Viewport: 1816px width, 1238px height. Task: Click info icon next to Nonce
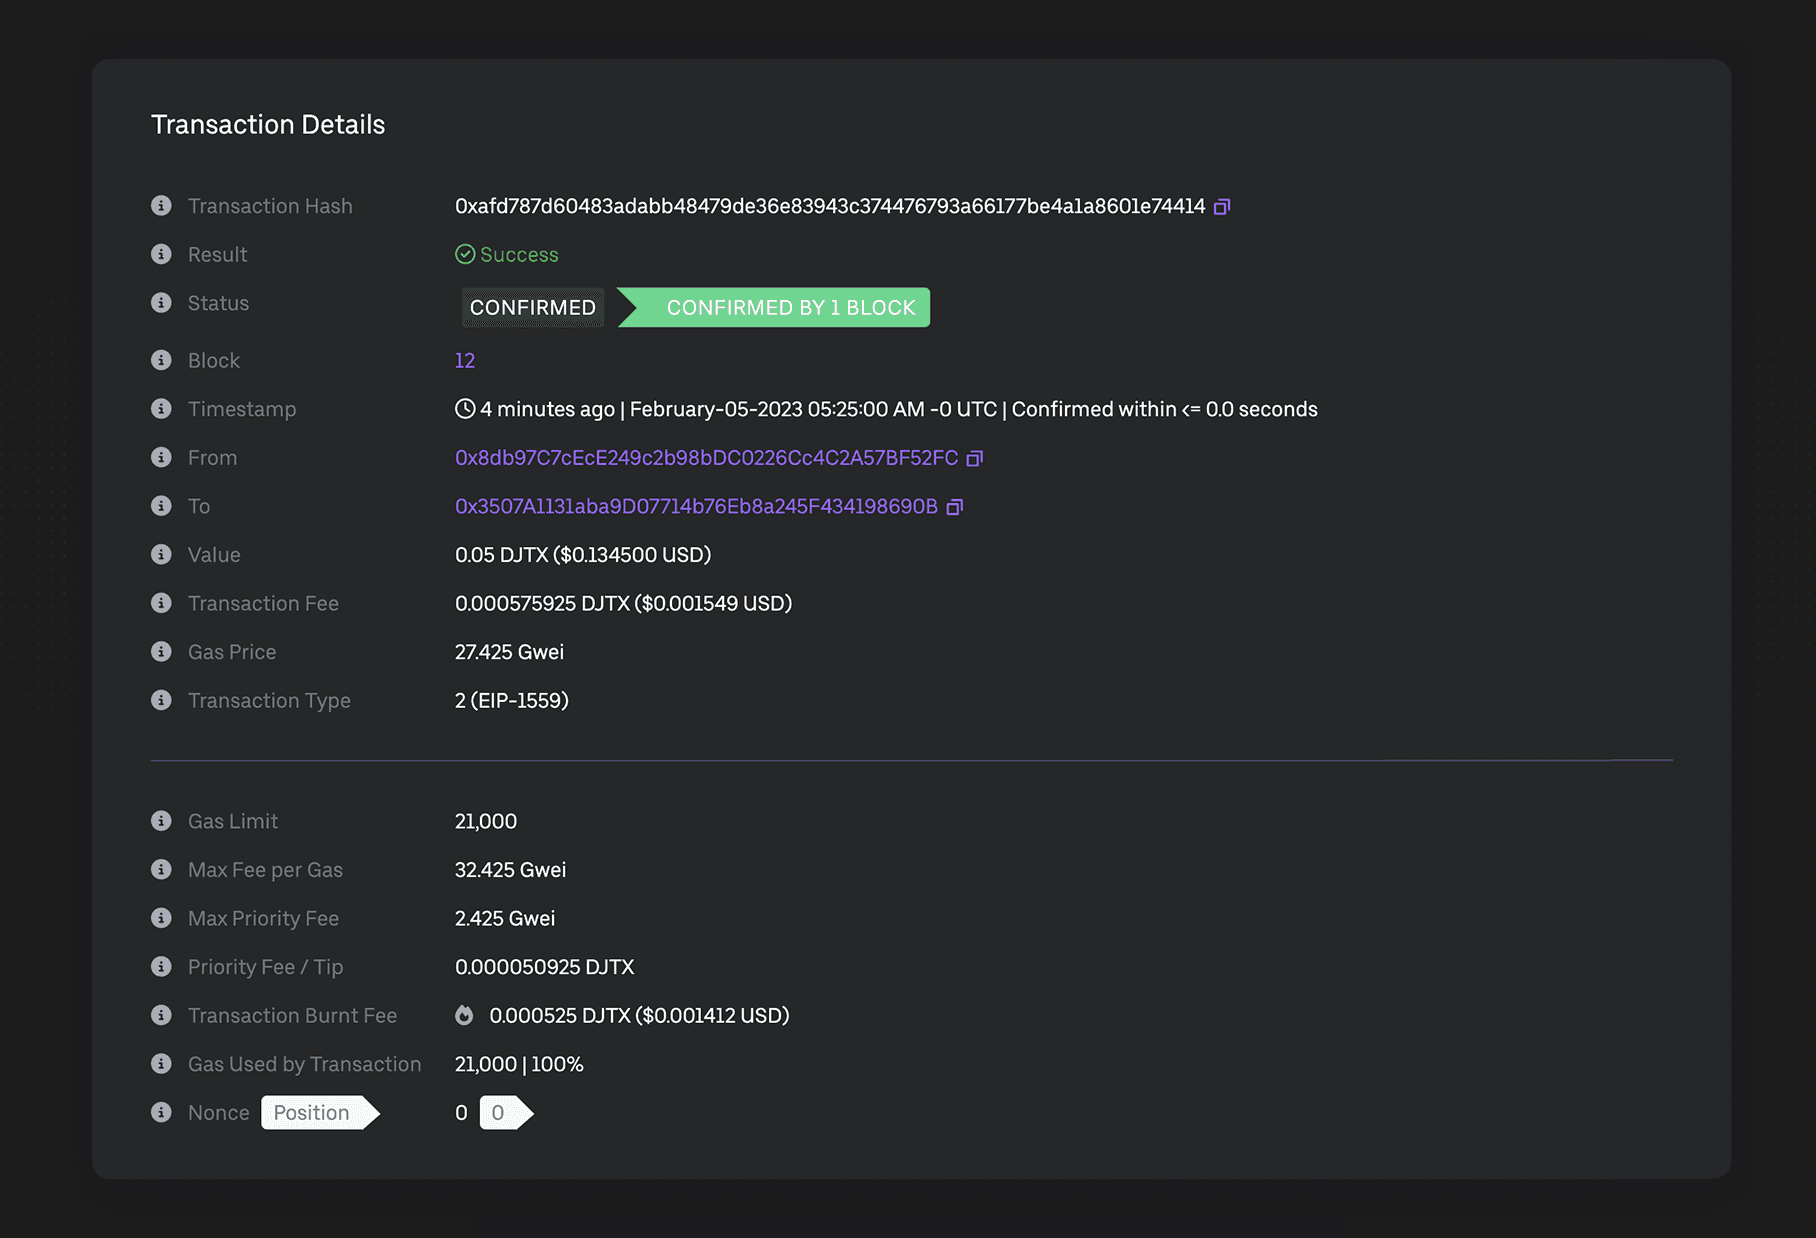tap(161, 1112)
